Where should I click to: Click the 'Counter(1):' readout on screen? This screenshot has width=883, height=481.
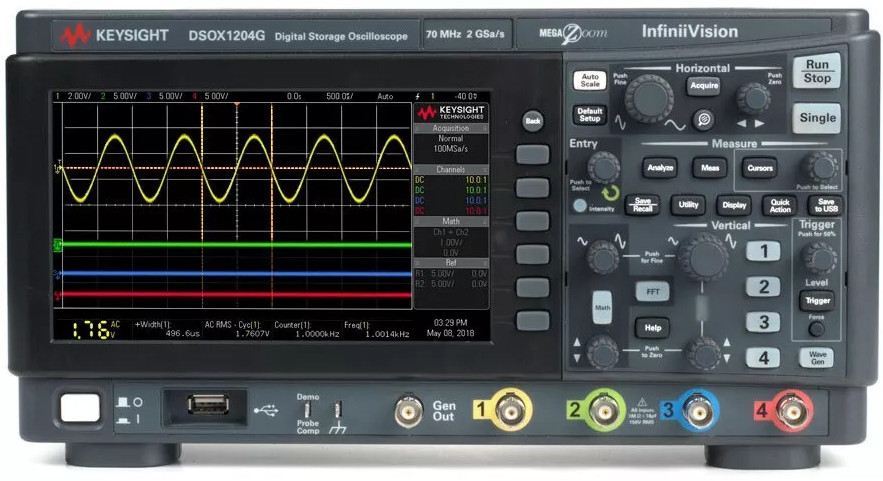tap(307, 329)
